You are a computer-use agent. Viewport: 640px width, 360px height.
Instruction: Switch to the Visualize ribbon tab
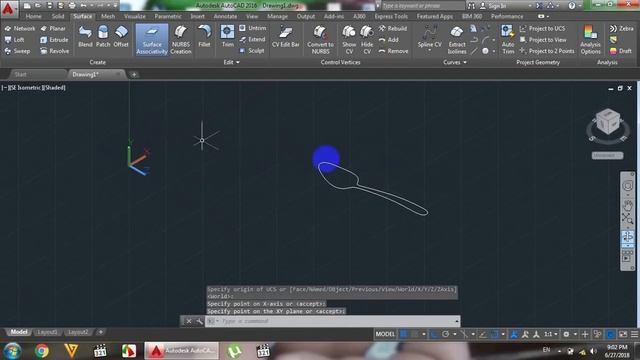(135, 16)
